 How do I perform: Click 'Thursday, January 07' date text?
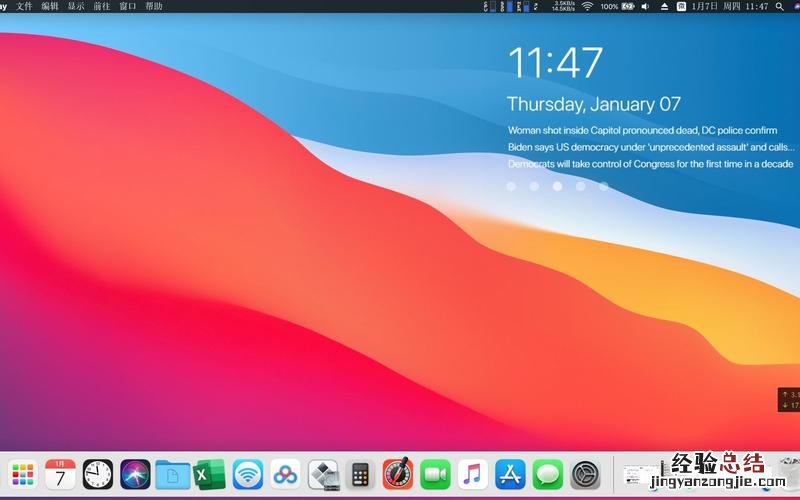pyautogui.click(x=594, y=105)
